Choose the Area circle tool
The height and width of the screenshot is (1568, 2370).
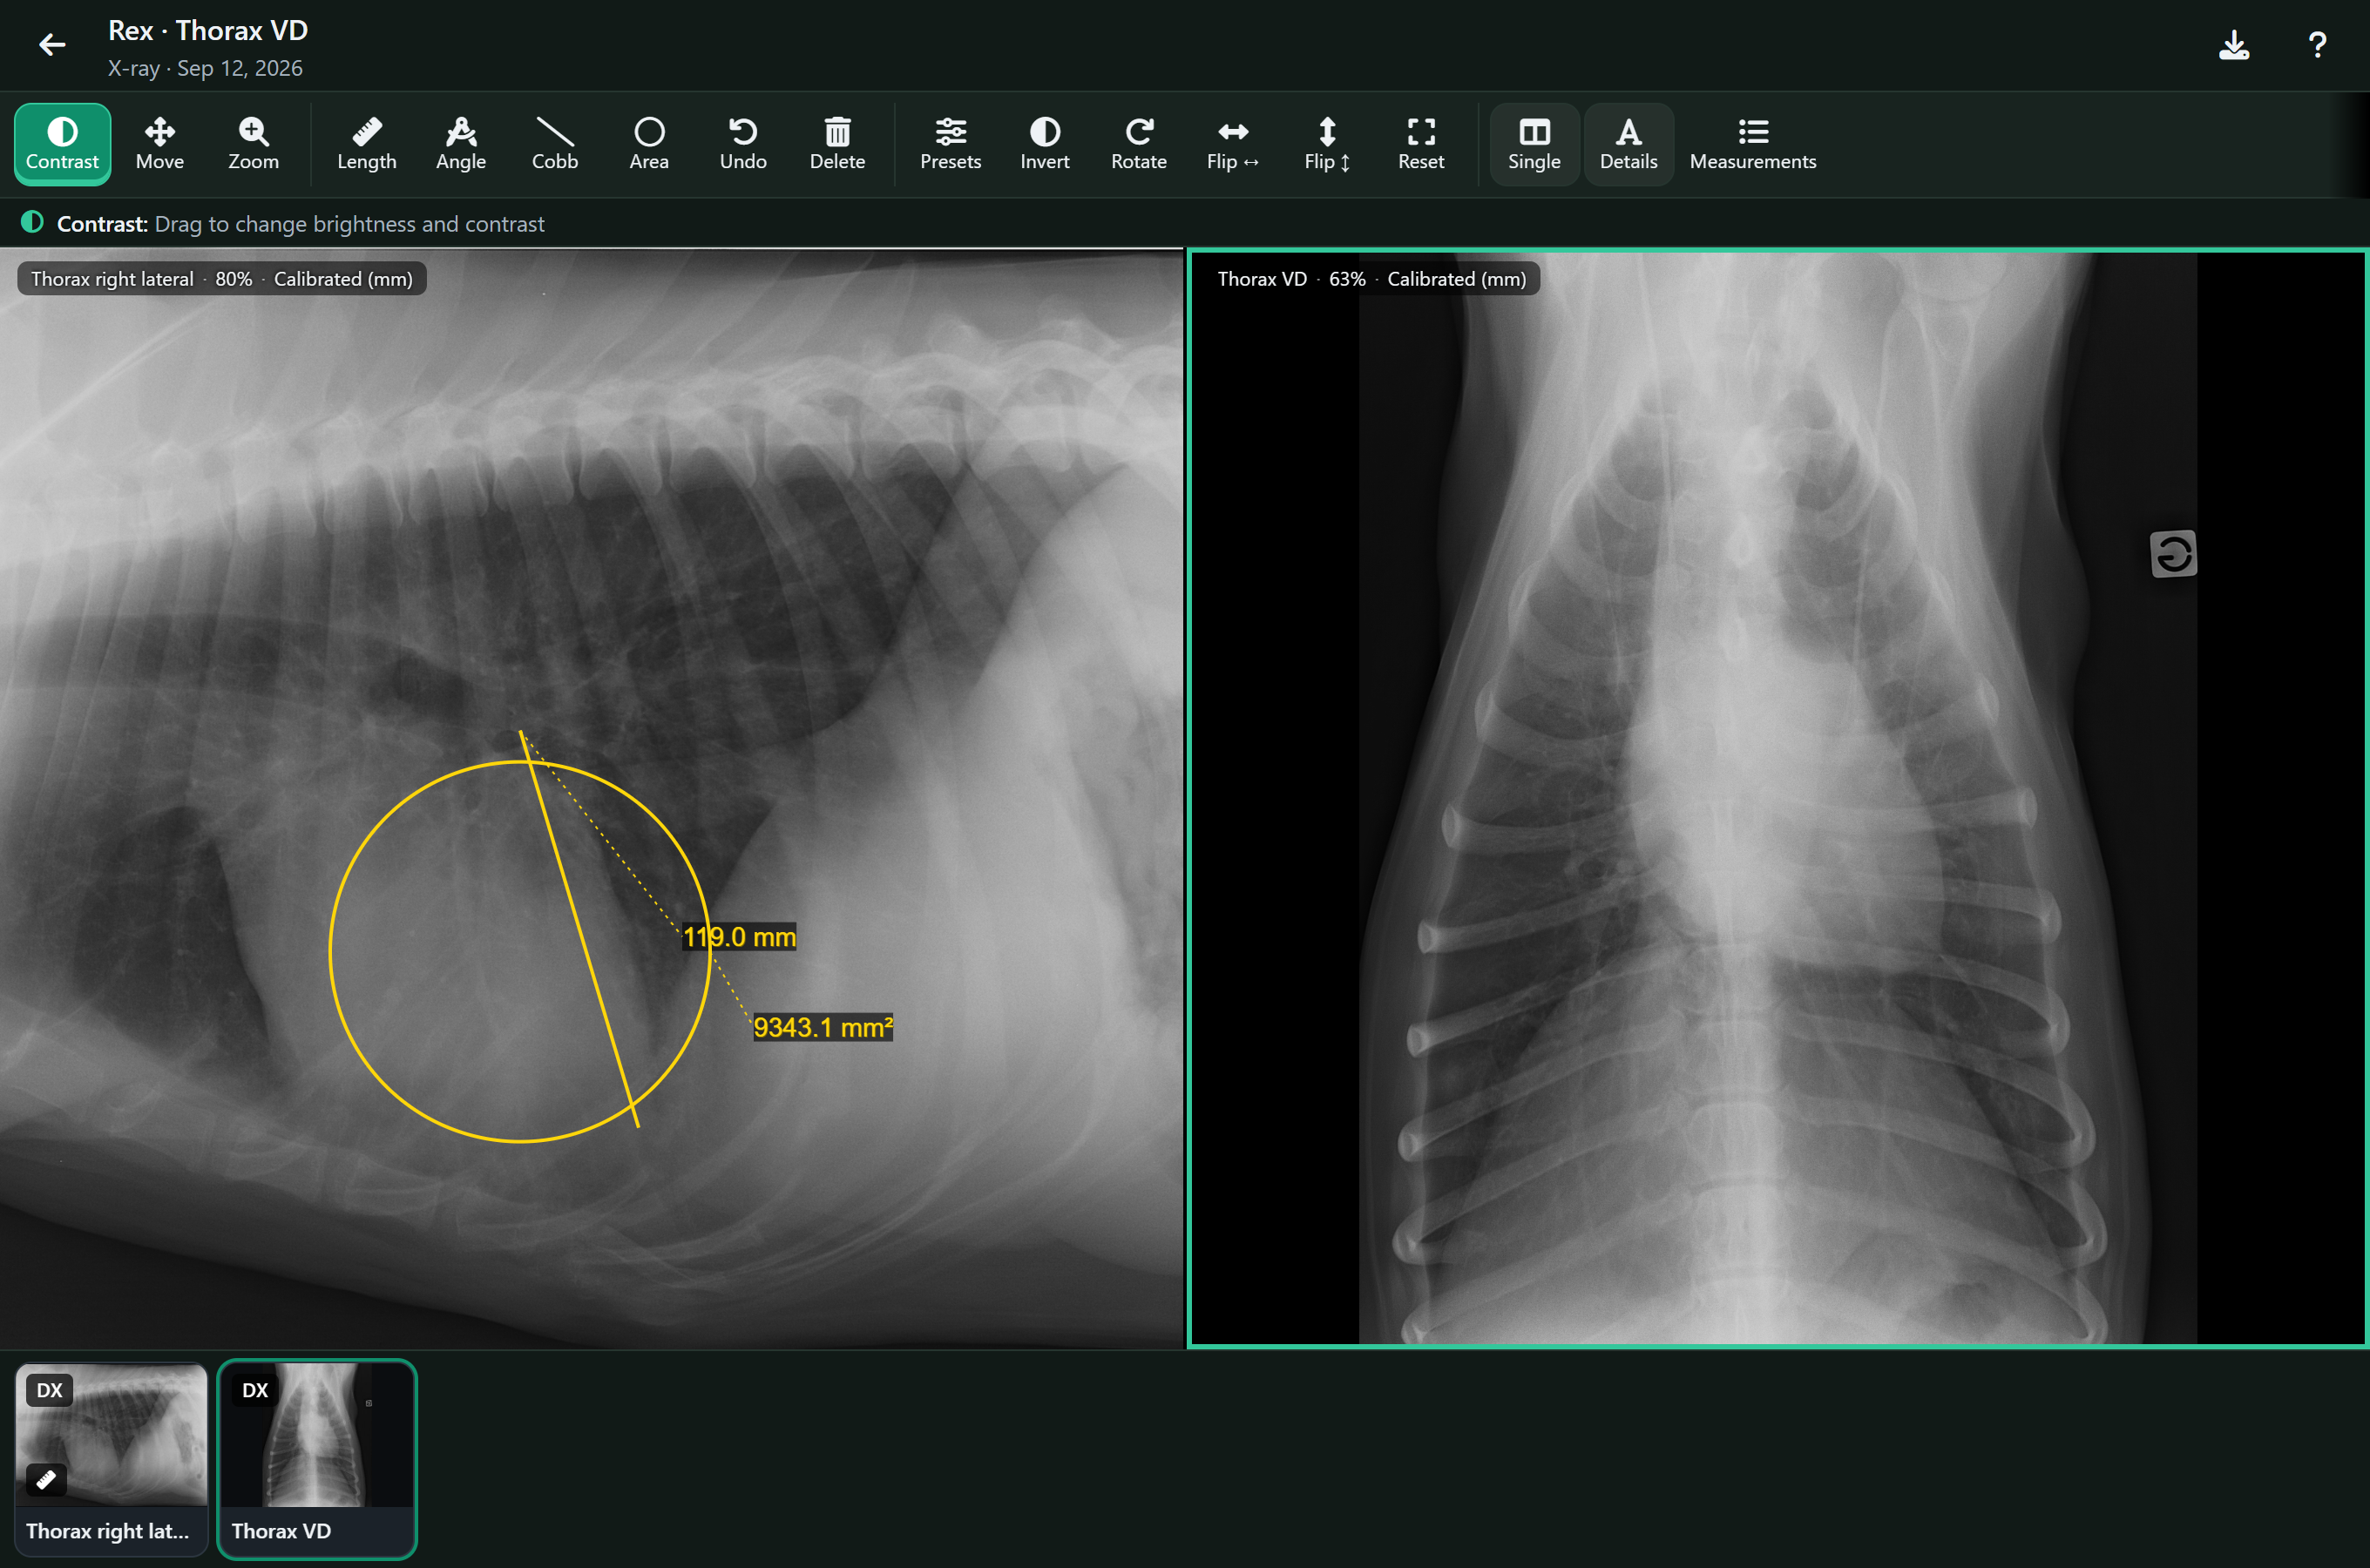pos(649,145)
